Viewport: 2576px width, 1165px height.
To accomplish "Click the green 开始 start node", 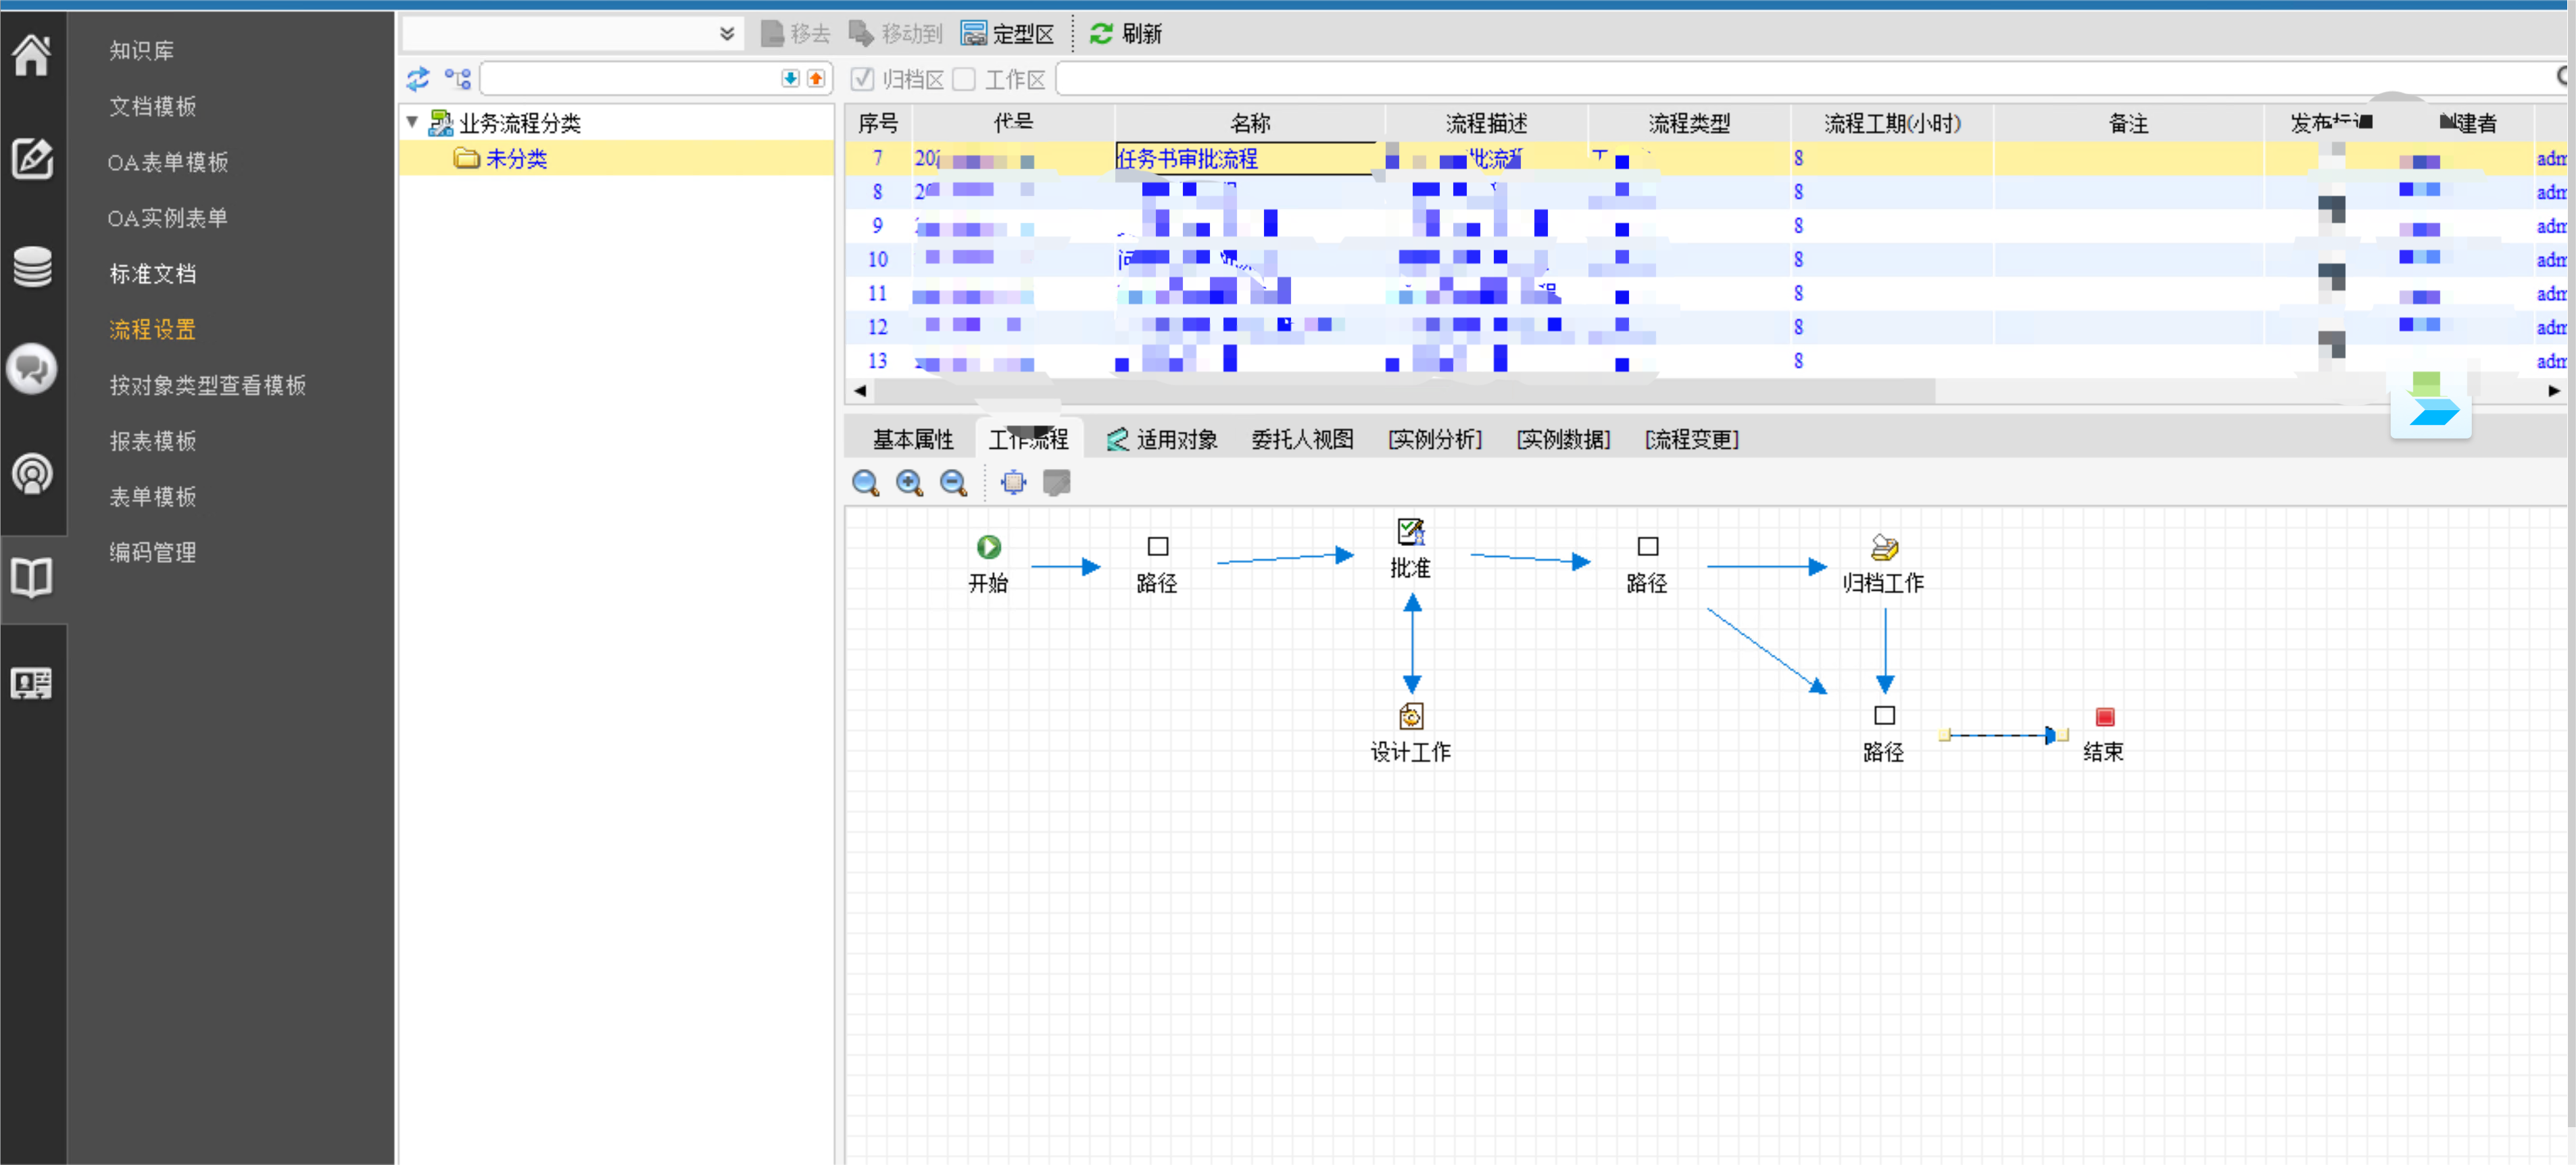I will click(x=988, y=547).
